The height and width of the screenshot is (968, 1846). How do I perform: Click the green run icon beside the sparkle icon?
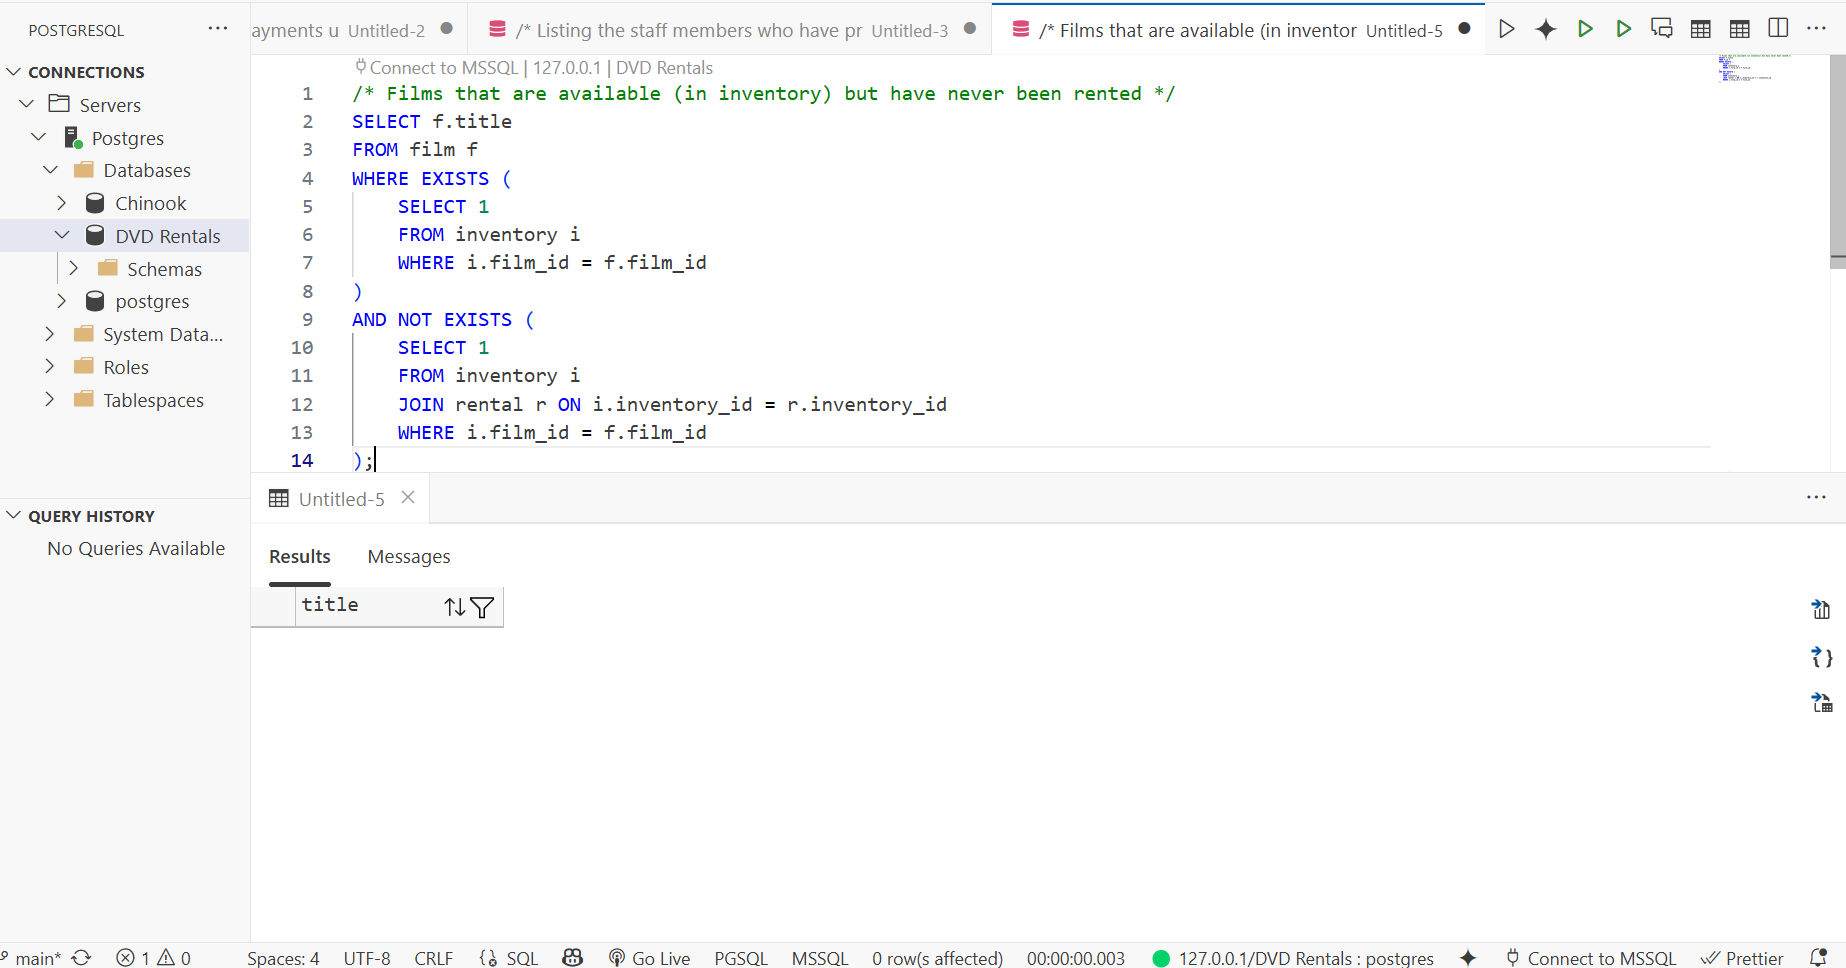point(1585,29)
